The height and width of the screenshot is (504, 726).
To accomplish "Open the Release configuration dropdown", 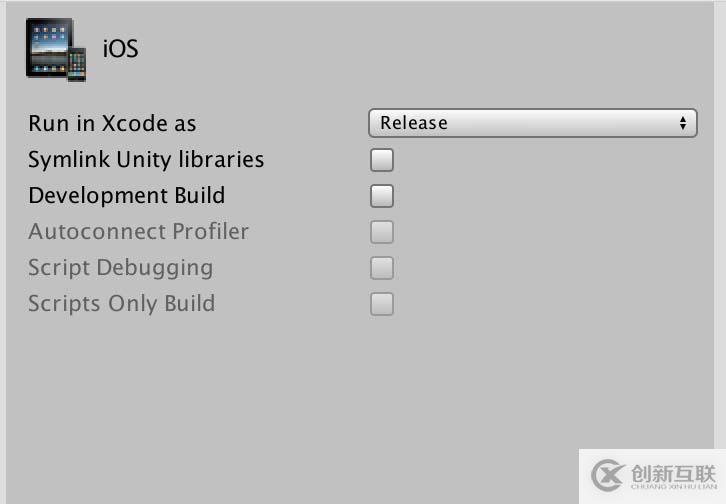I will point(530,123).
